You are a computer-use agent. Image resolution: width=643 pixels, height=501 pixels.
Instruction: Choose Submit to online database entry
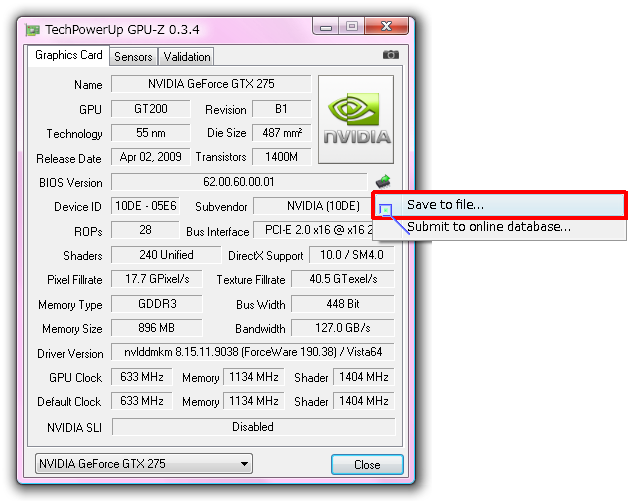tap(499, 227)
